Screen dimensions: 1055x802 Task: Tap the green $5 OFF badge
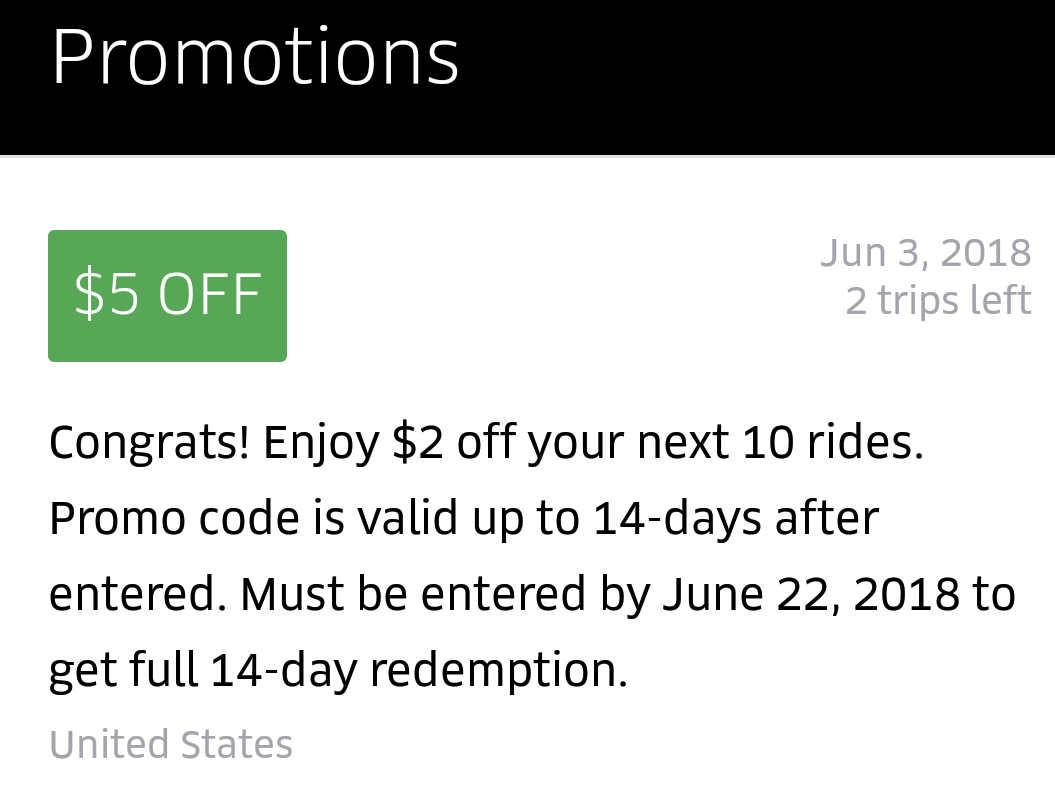167,295
